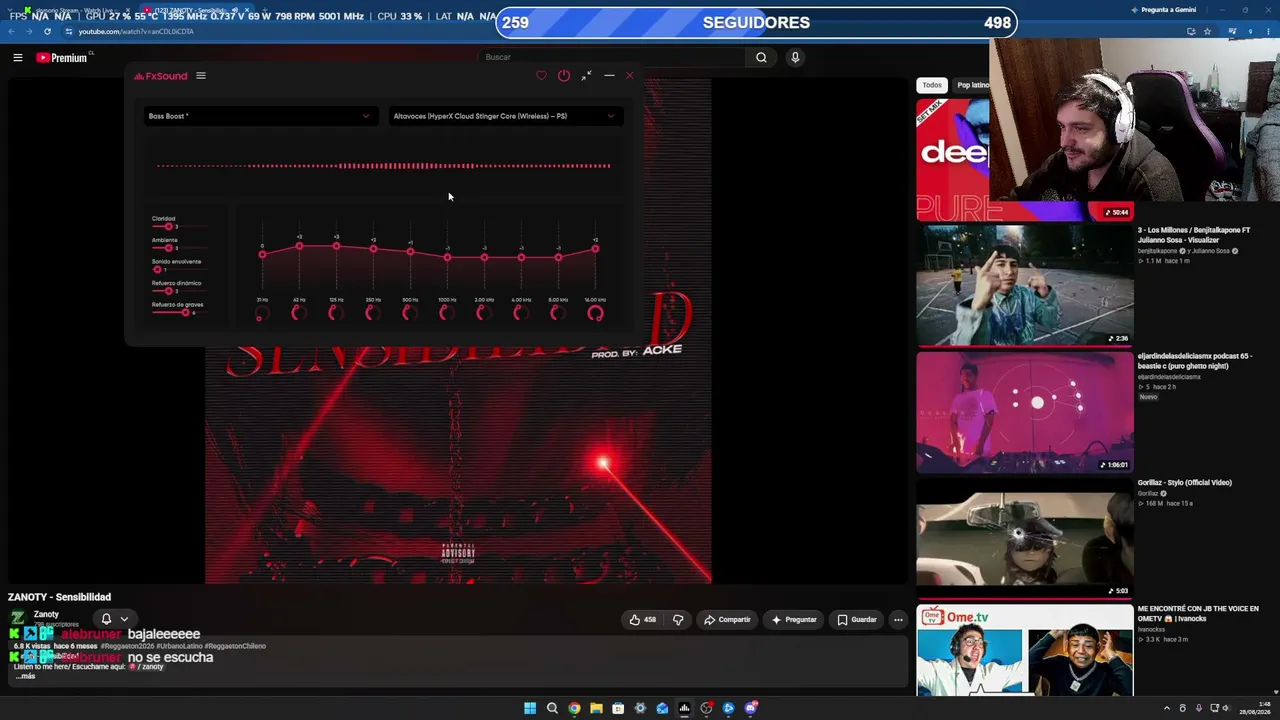This screenshot has height=720, width=1280.
Task: Click the FxSound heart donate icon
Action: click(542, 76)
